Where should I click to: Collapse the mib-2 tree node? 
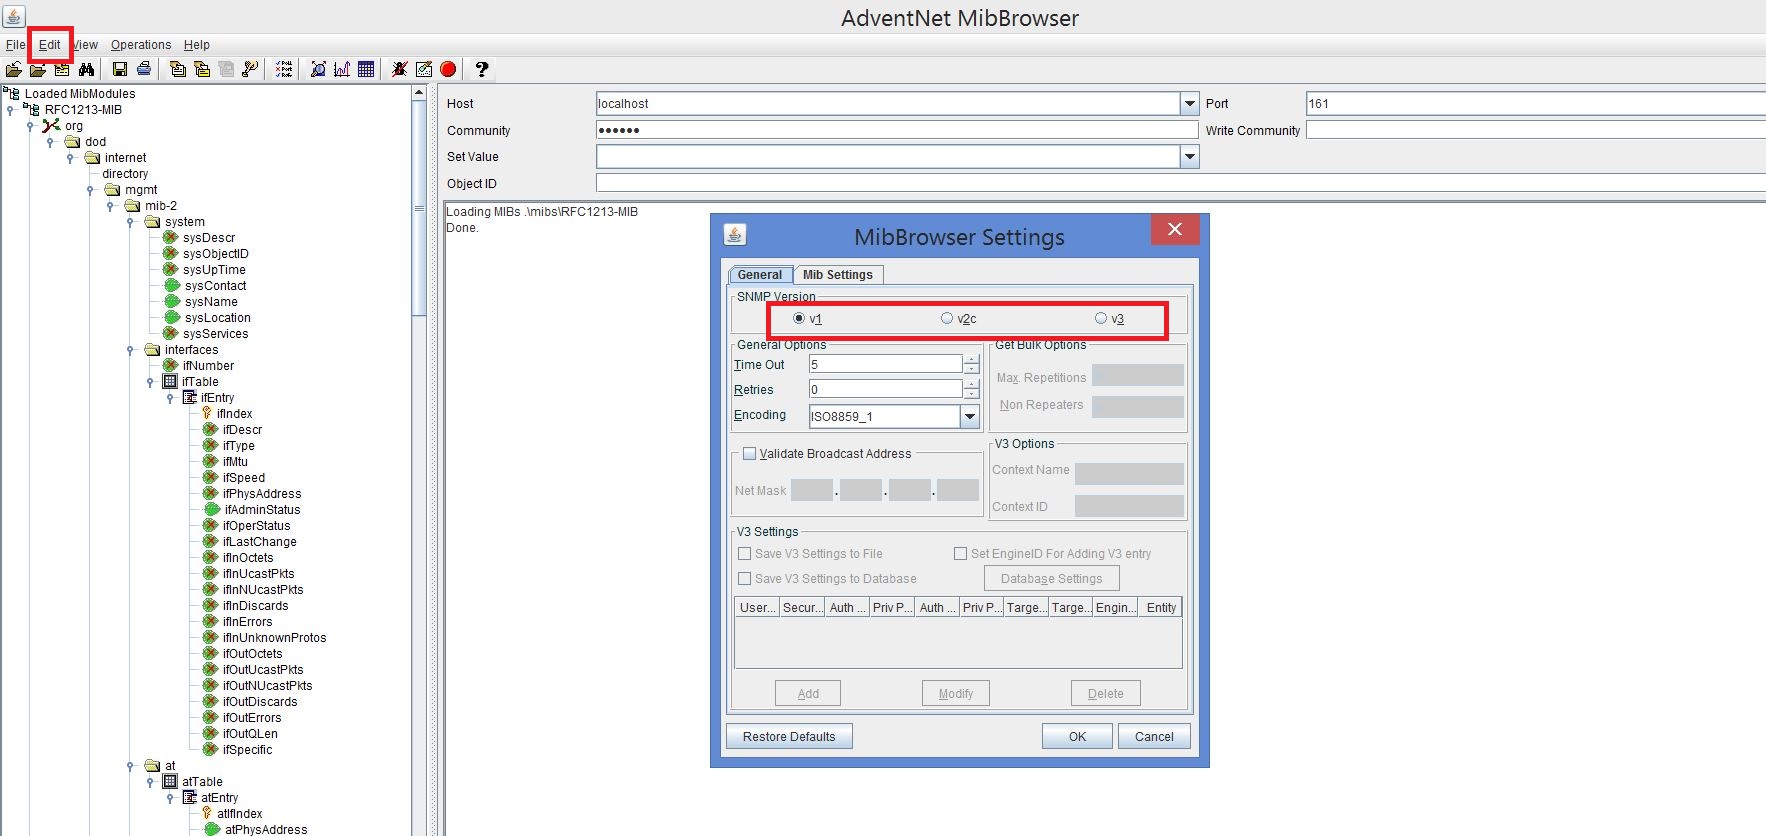click(x=110, y=206)
